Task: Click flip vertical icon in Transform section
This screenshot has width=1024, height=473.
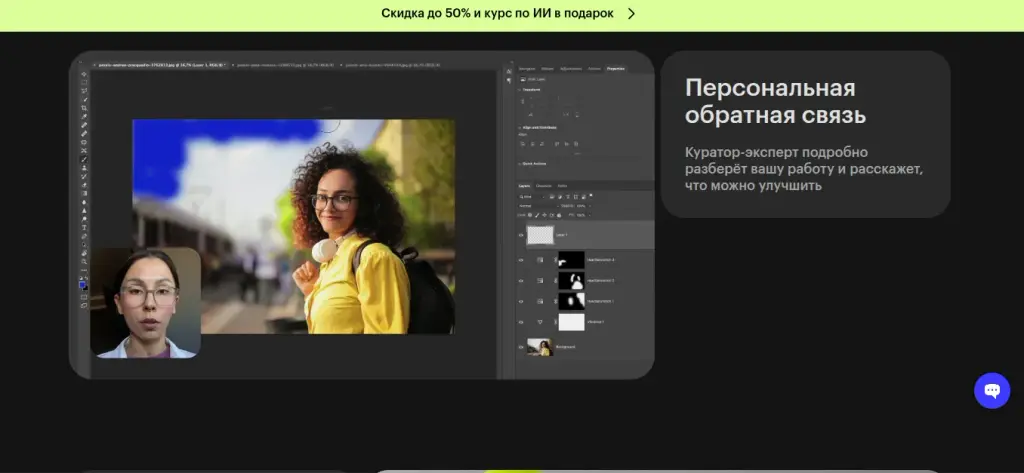Action: click(x=577, y=114)
